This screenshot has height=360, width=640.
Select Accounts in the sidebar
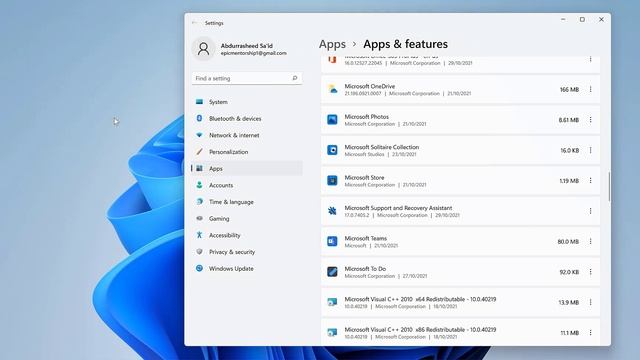click(x=247, y=185)
